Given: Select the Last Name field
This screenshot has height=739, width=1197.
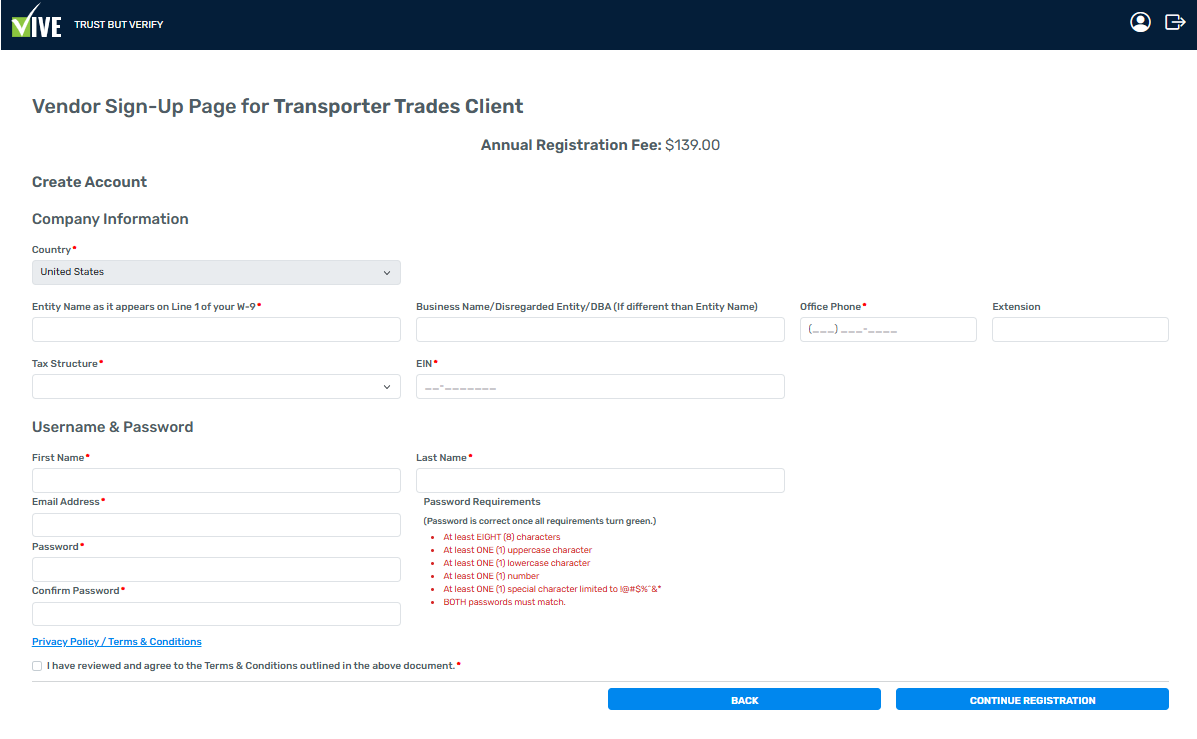Looking at the screenshot, I should (x=600, y=481).
